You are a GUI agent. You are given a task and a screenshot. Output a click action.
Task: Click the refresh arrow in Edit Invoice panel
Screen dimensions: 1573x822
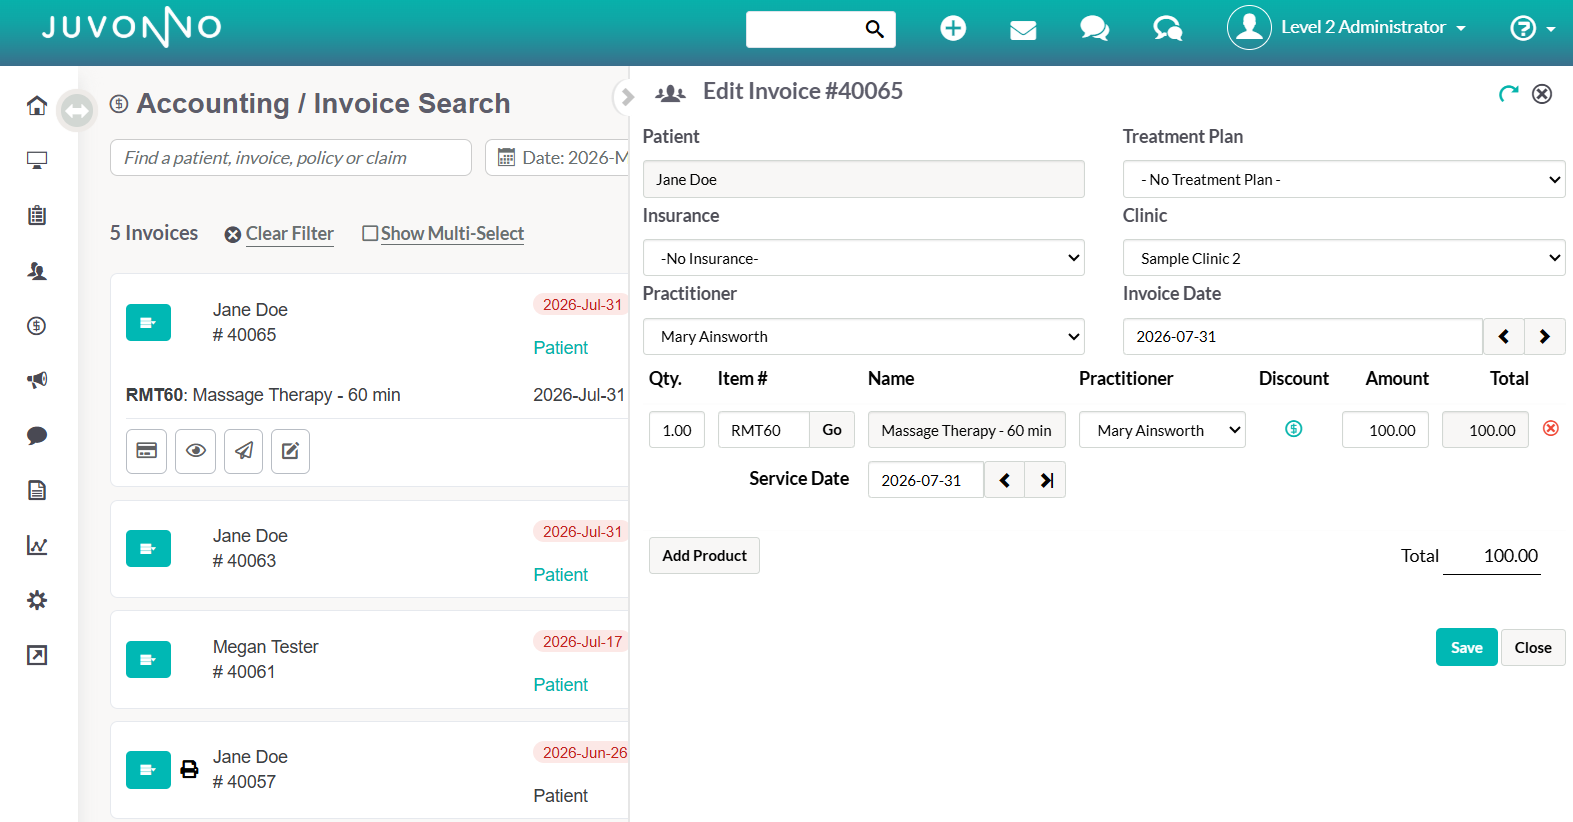tap(1508, 94)
